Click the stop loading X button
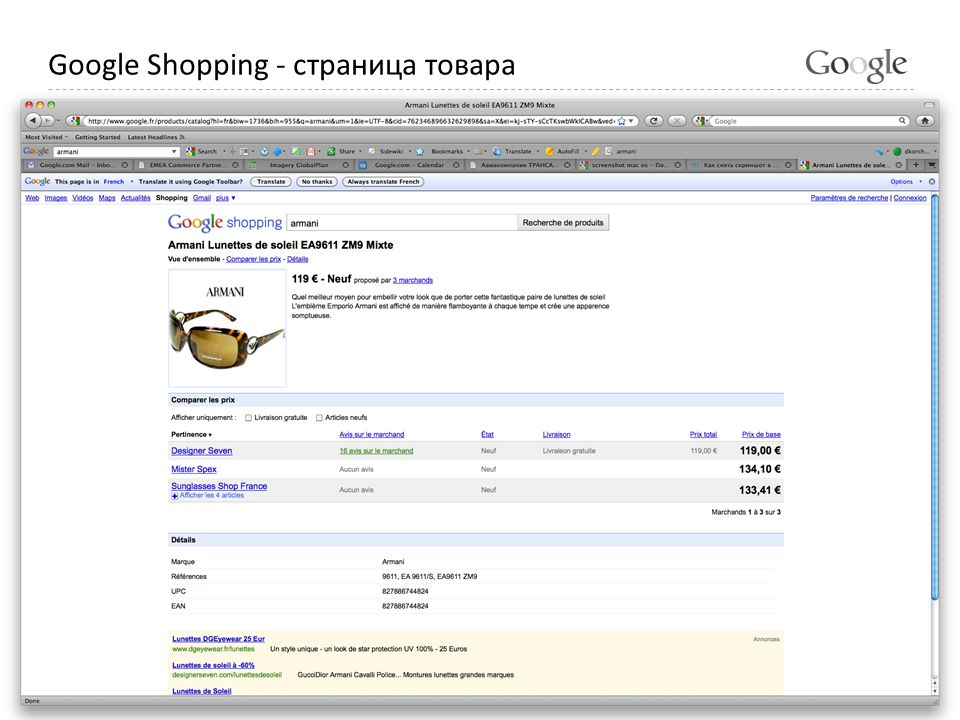 click(677, 121)
